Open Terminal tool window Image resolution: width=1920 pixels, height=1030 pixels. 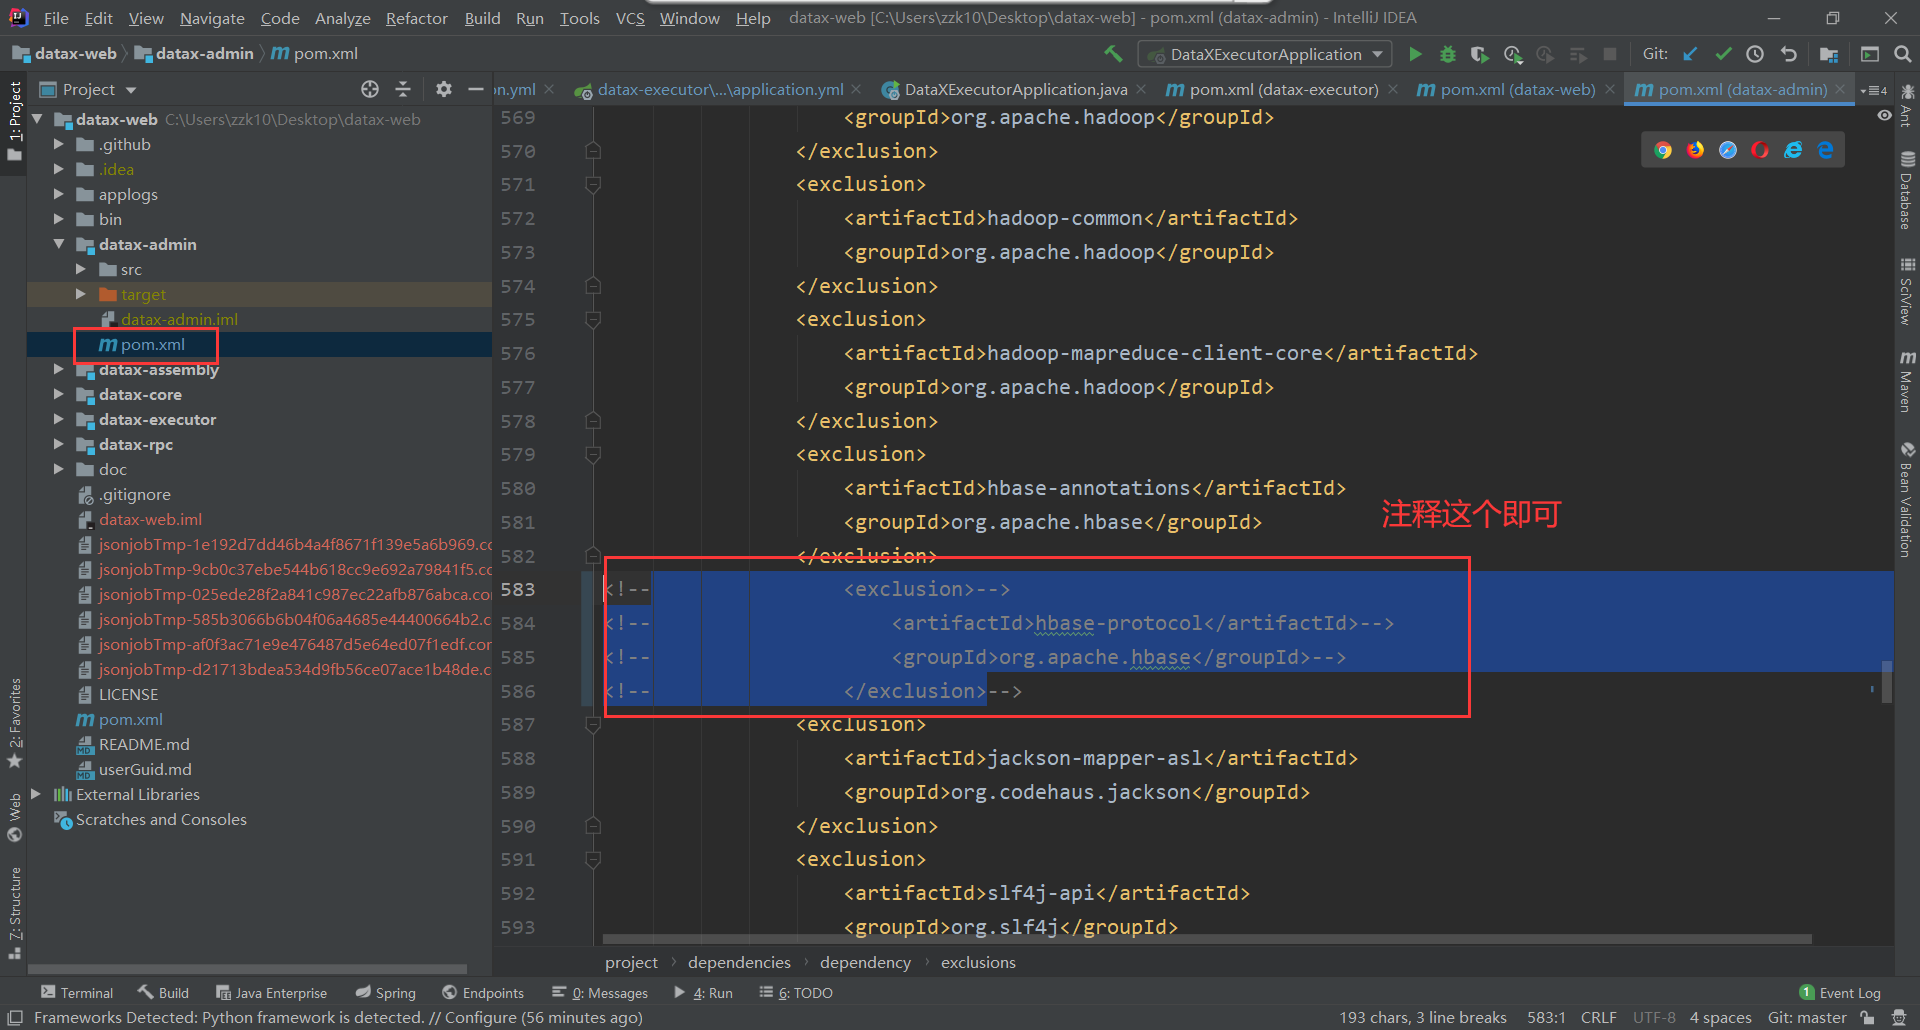[x=77, y=992]
